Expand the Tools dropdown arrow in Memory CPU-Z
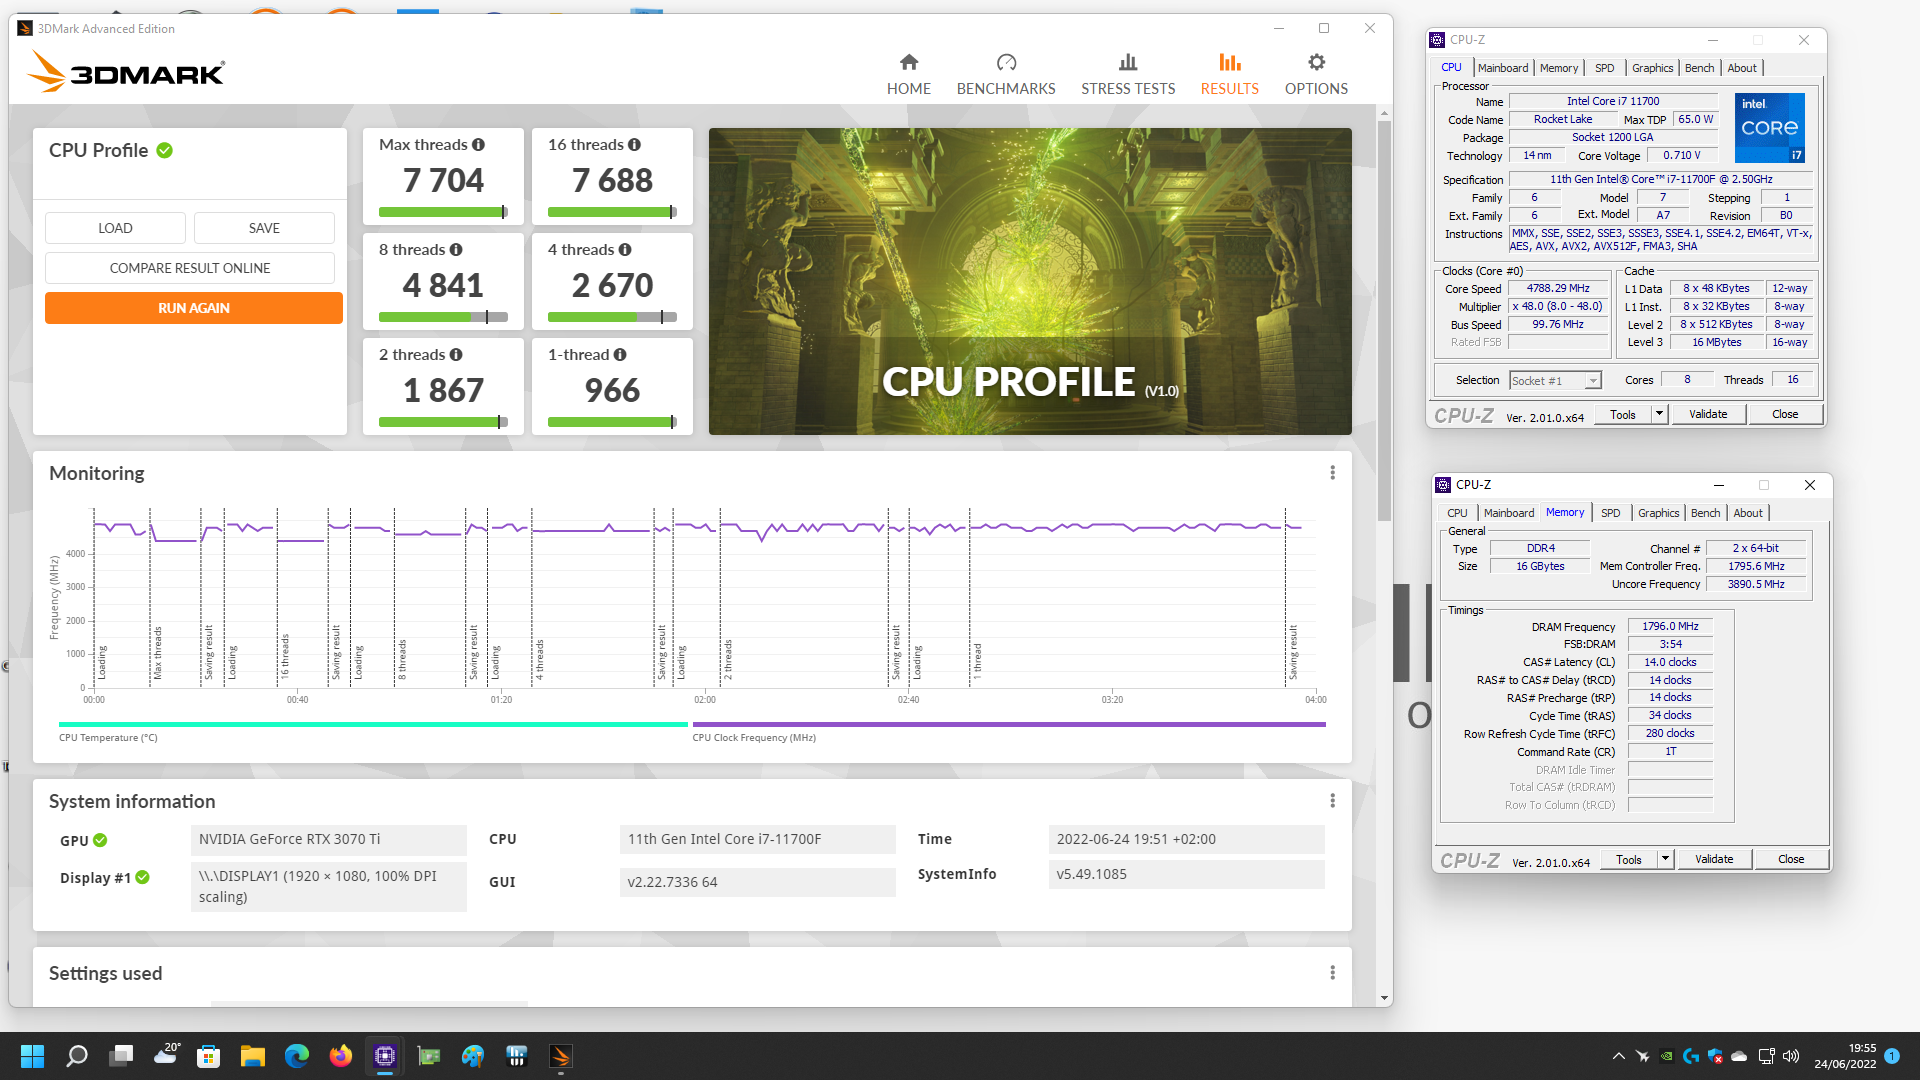 click(x=1665, y=859)
